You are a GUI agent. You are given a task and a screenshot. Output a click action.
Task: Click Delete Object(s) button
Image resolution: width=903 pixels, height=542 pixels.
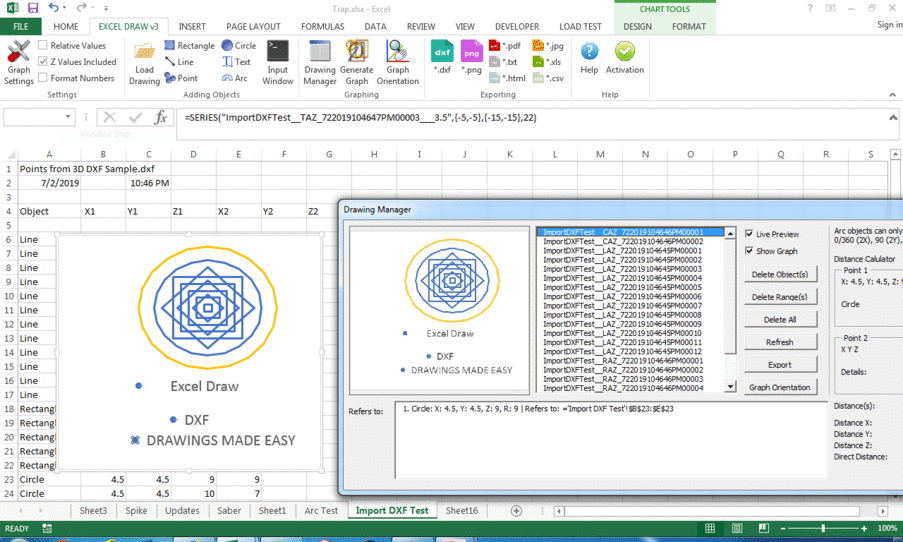click(780, 274)
